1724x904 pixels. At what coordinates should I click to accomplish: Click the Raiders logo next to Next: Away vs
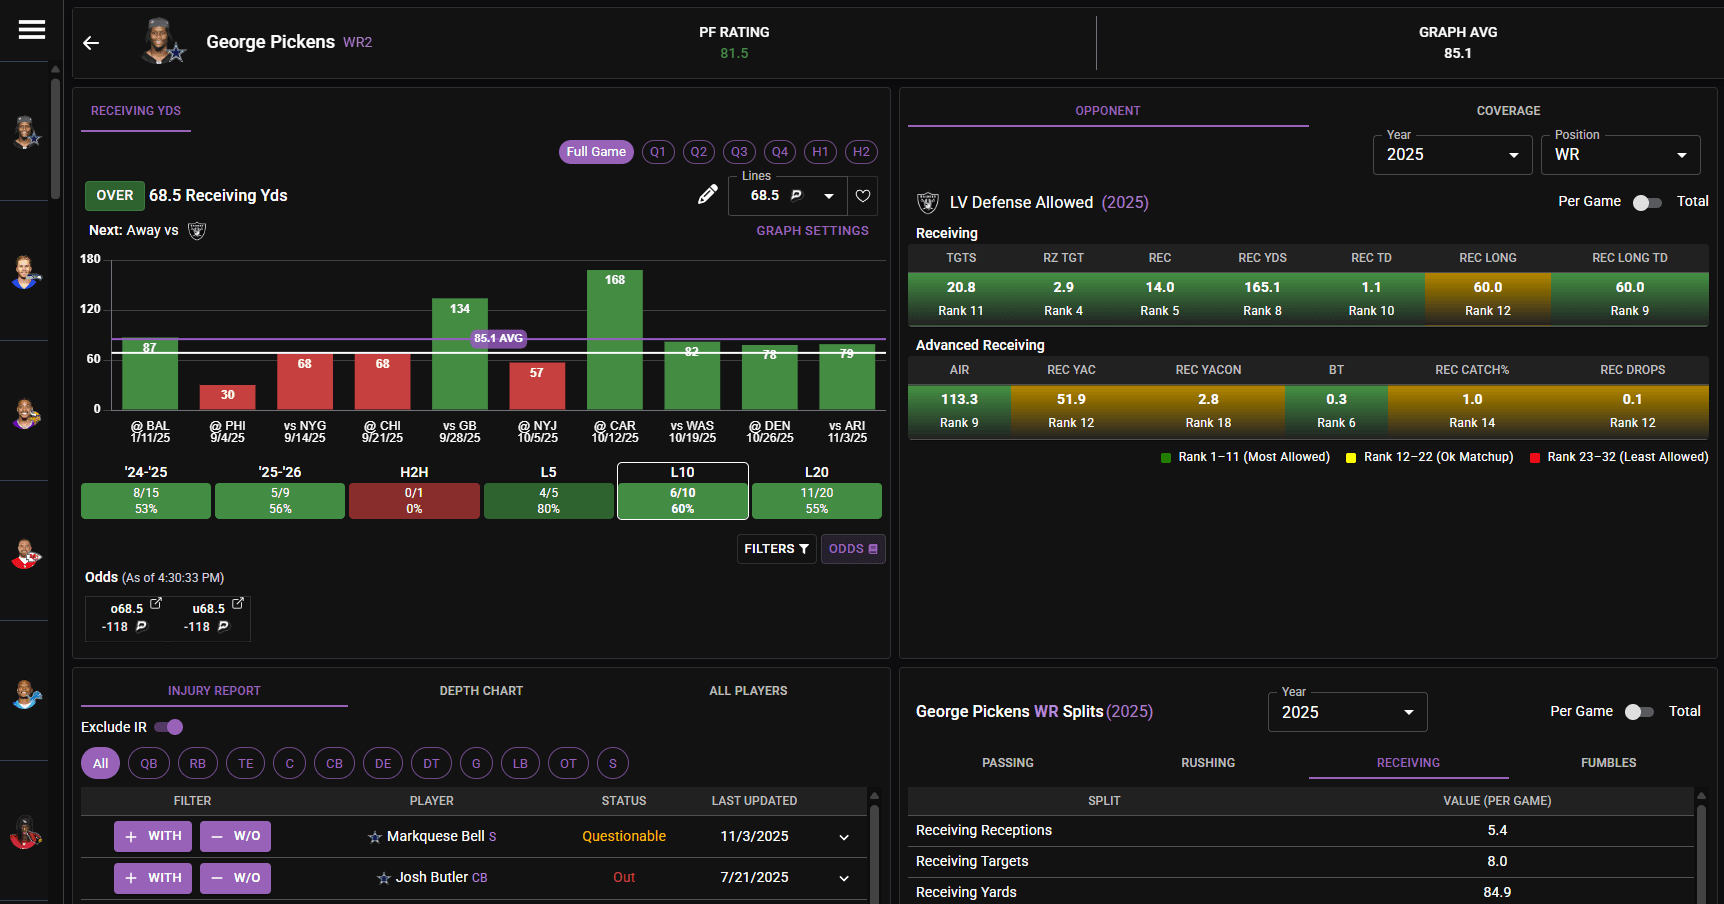(x=197, y=230)
